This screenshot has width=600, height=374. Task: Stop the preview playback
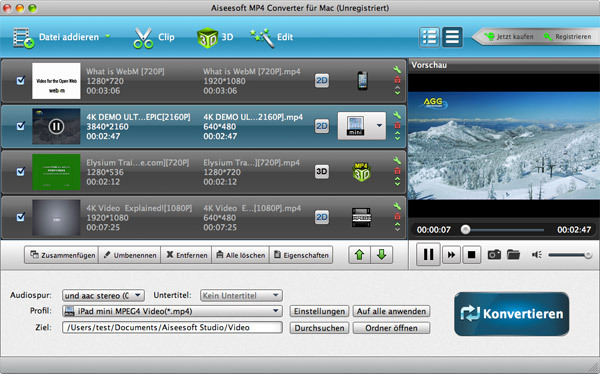click(x=471, y=255)
